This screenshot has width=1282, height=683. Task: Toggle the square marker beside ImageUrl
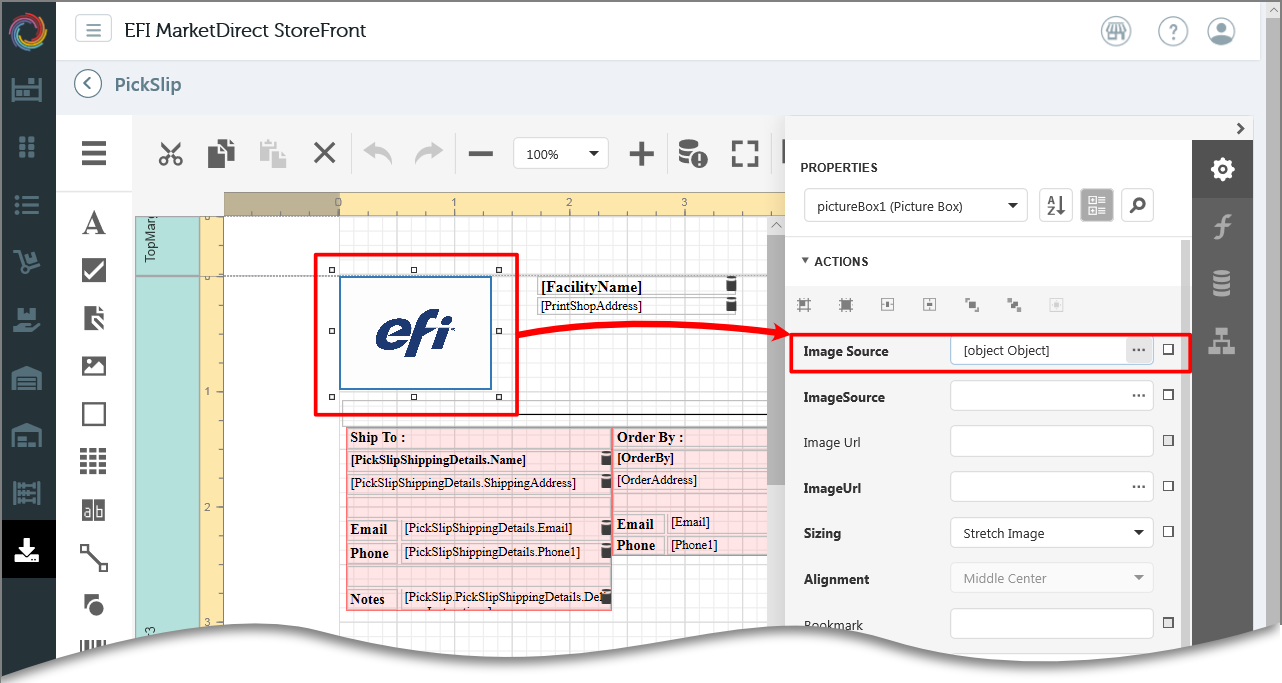tap(1168, 487)
